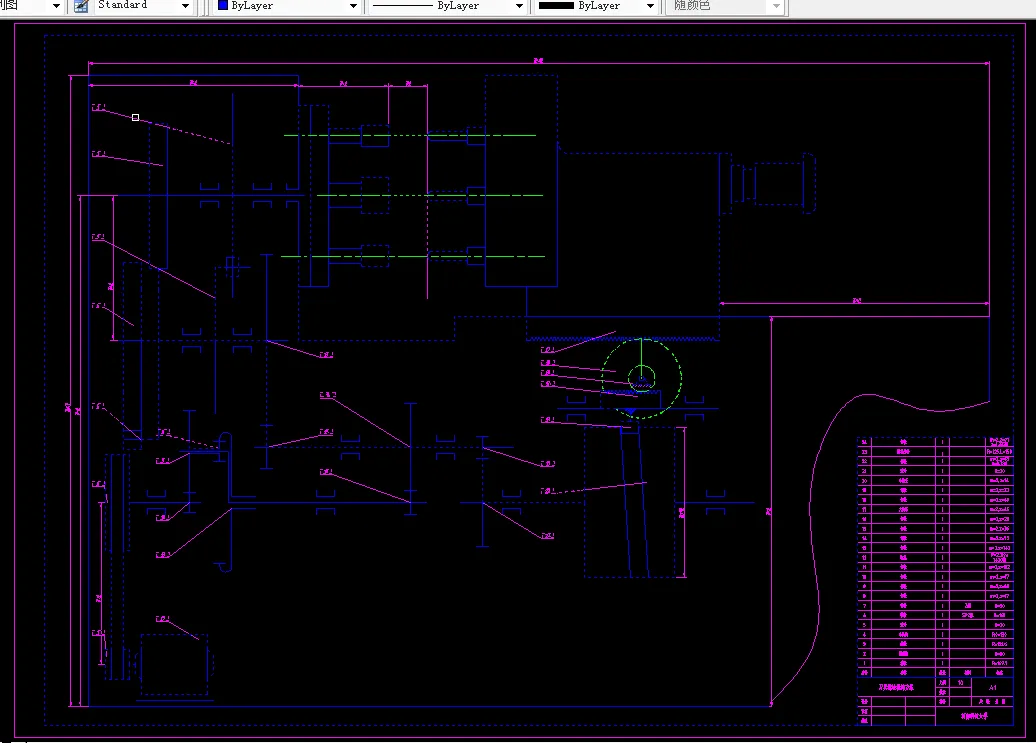Select the white grip square on leader line
The image size is (1036, 743).
coord(135,118)
